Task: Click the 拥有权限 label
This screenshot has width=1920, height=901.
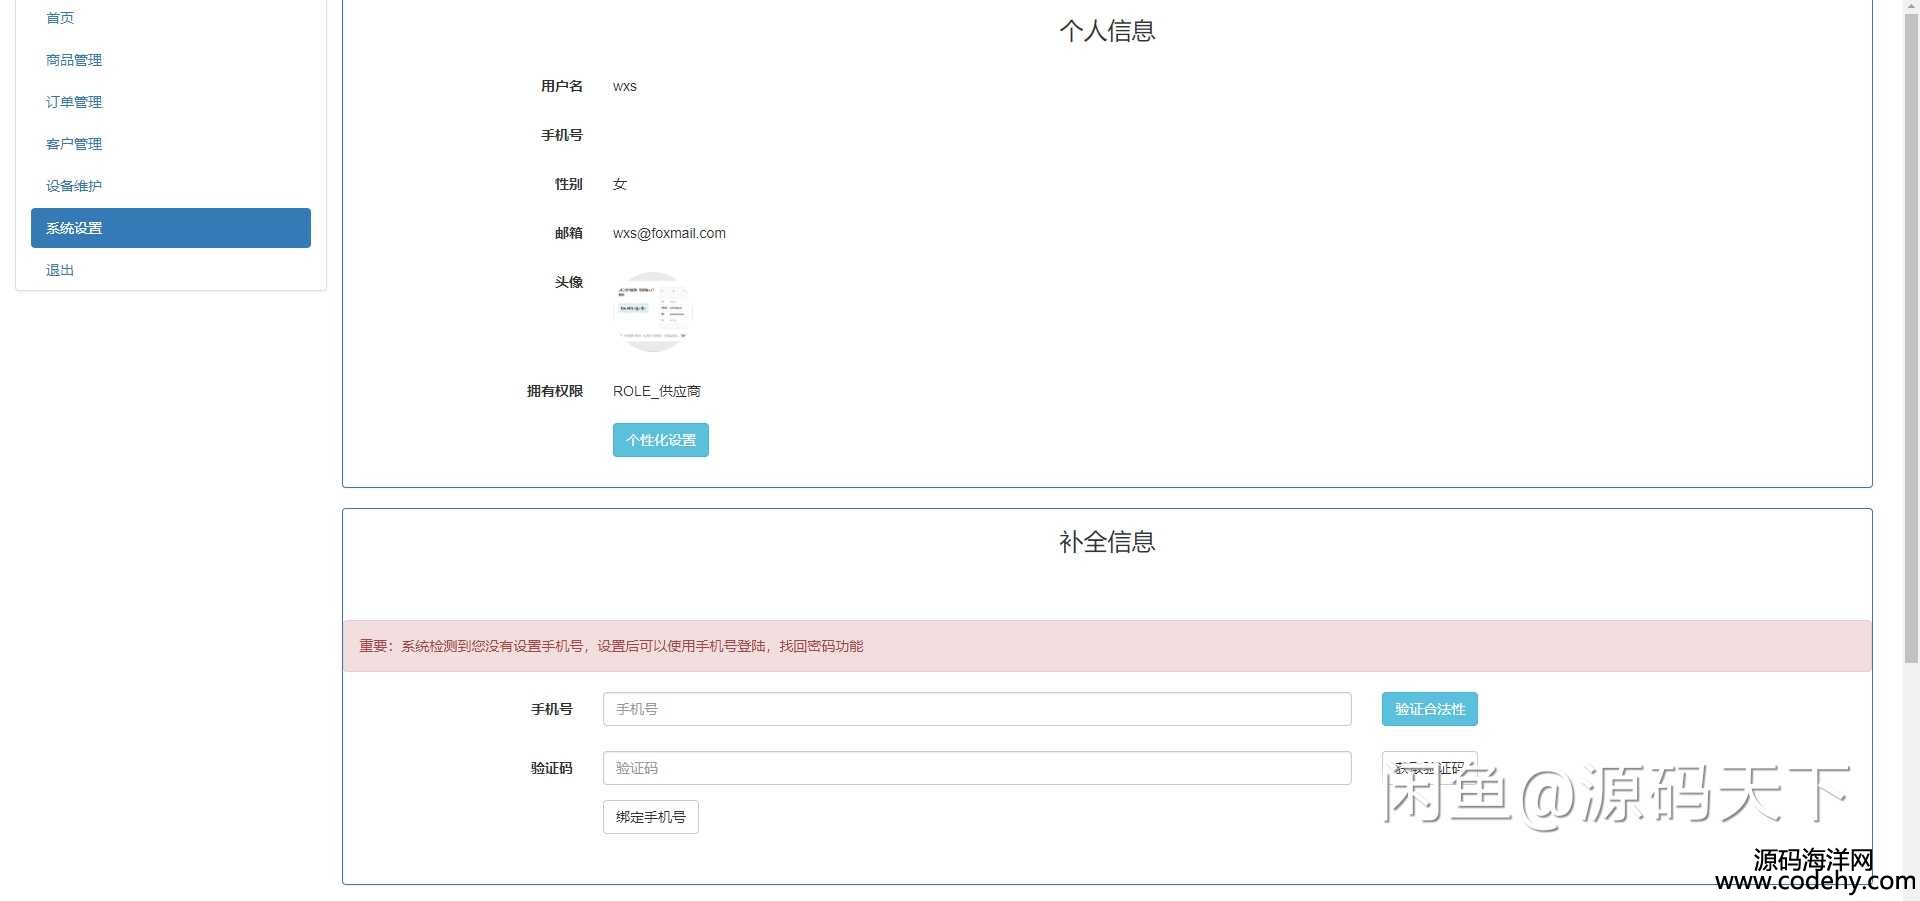Action: pos(555,391)
